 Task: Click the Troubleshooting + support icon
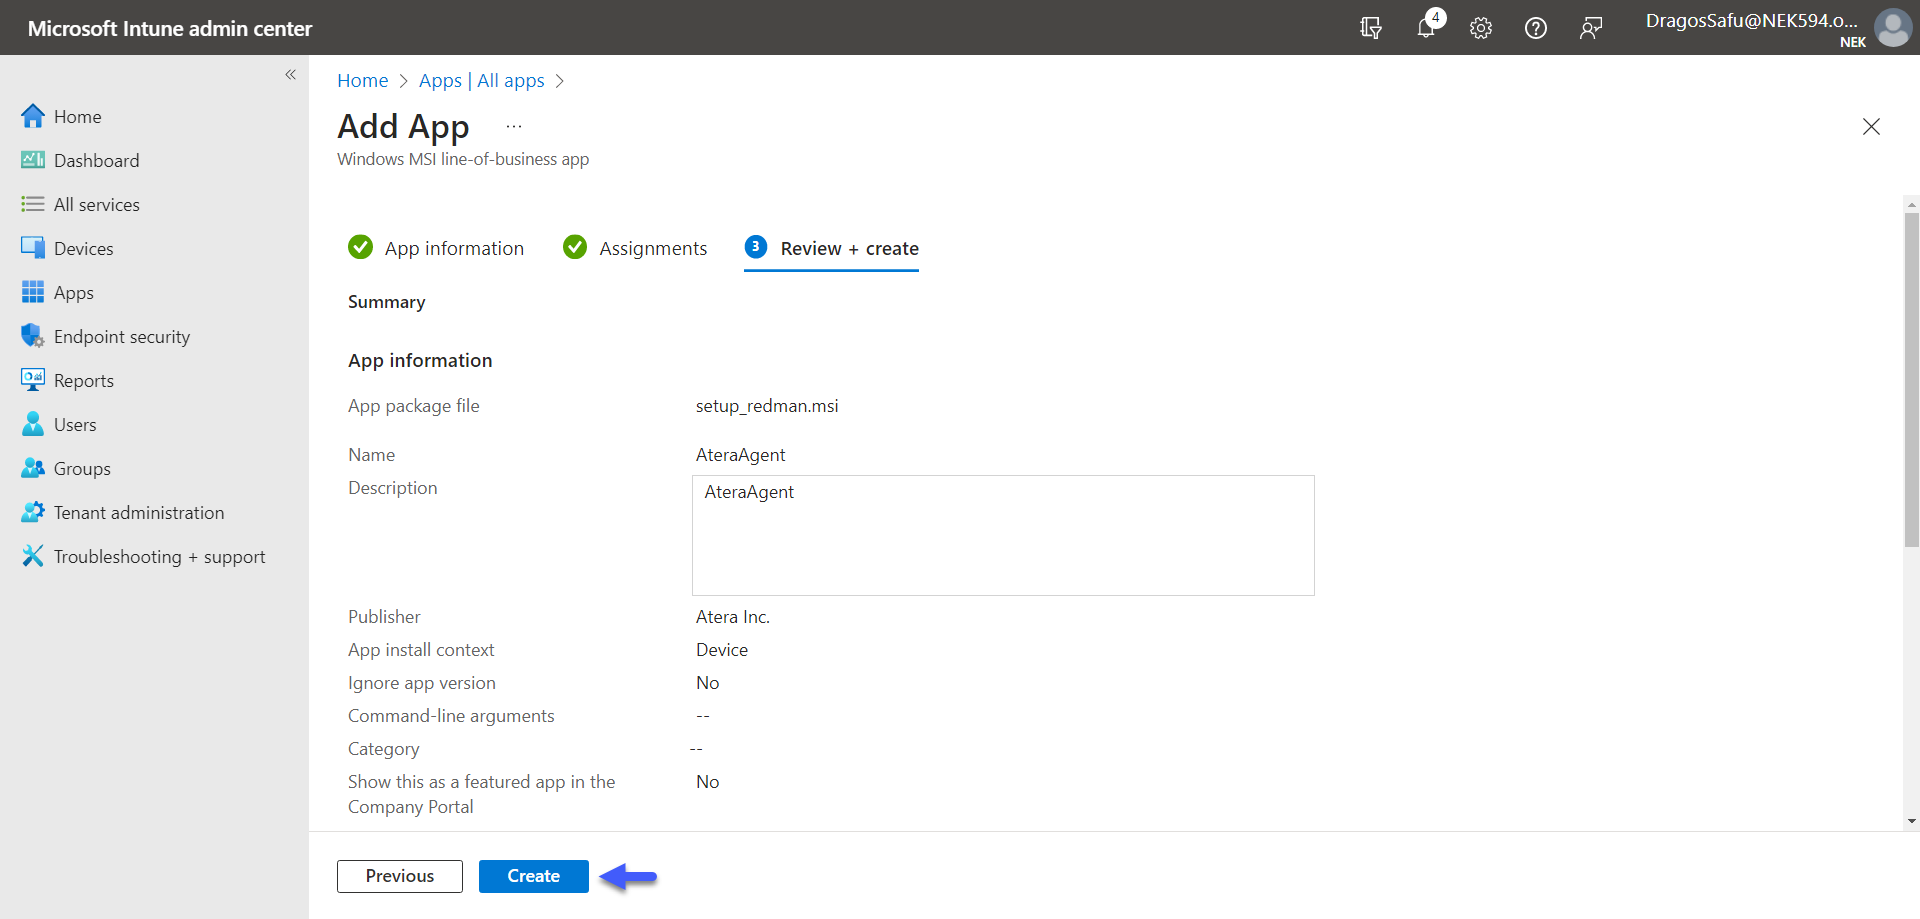coord(33,556)
